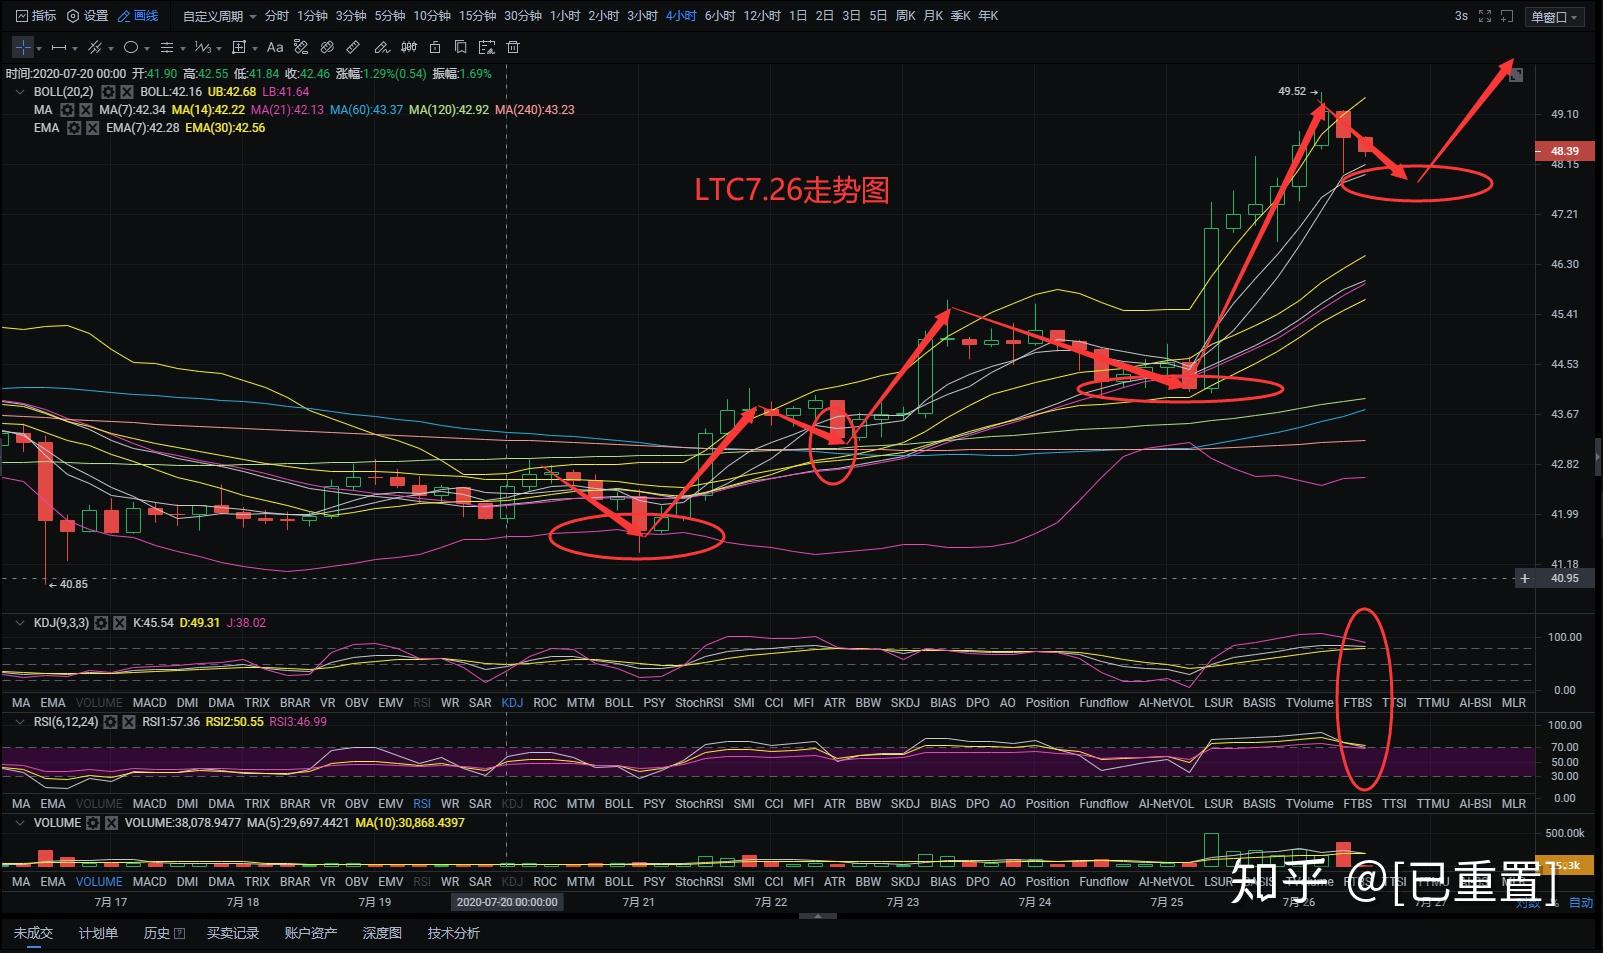Viewport: 1603px width, 953px height.
Task: Open KDJ indicator settings gear
Action: (x=100, y=623)
